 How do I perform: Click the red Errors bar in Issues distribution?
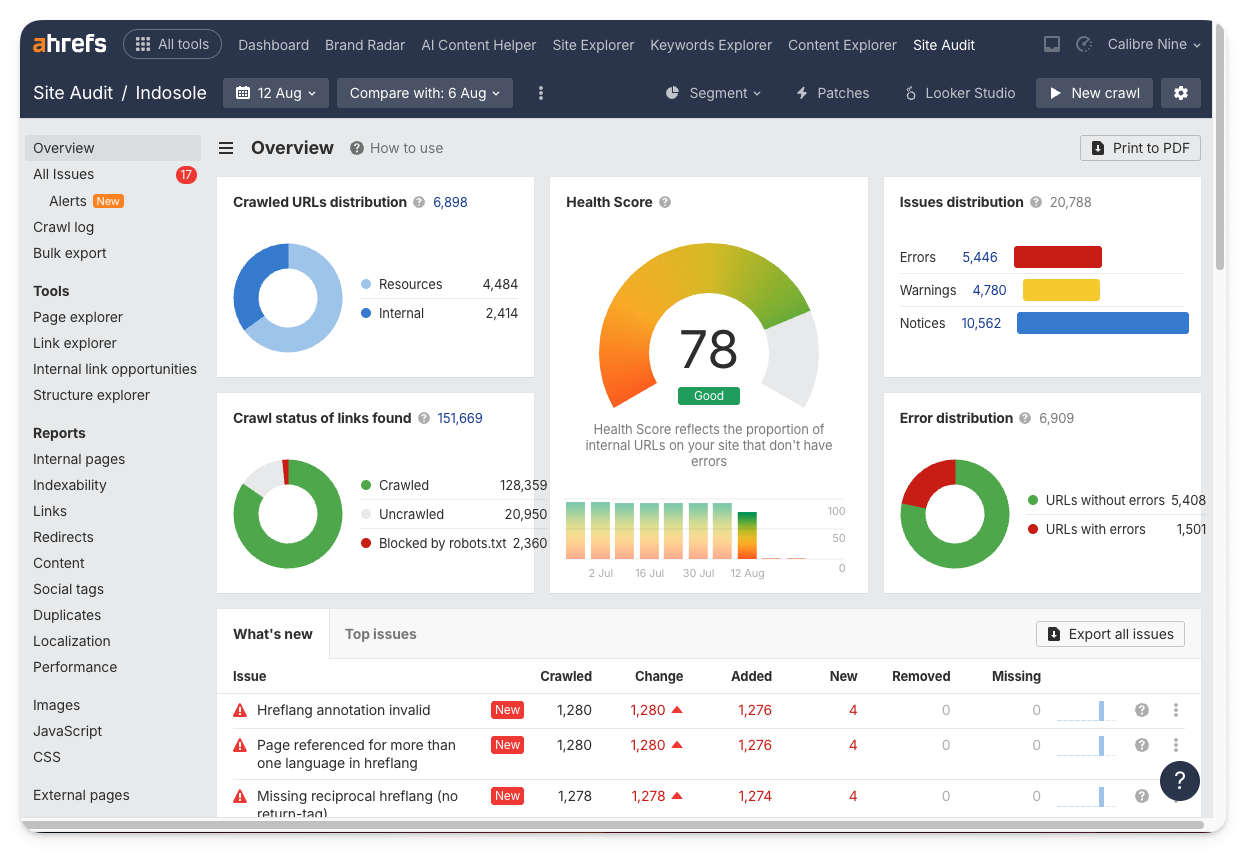[1057, 257]
